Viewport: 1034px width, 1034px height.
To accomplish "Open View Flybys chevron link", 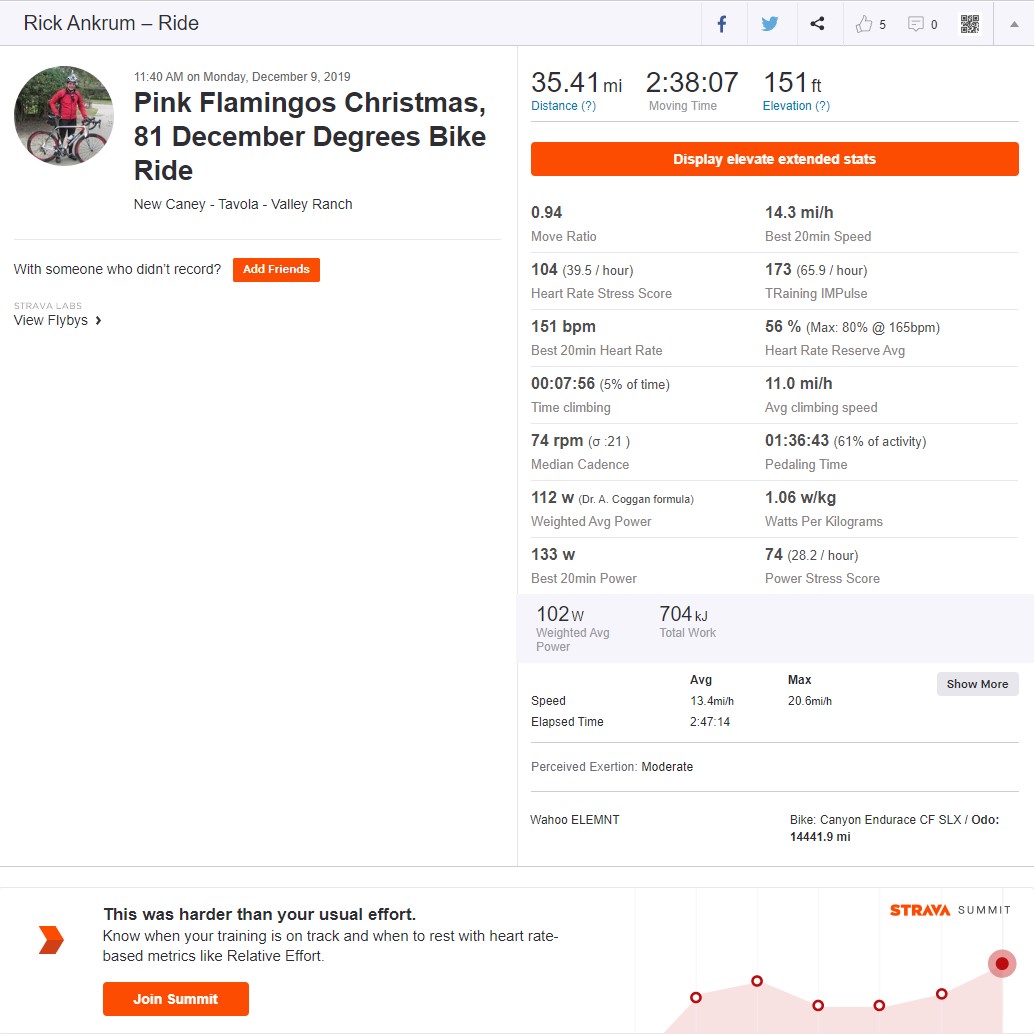I will tap(57, 320).
